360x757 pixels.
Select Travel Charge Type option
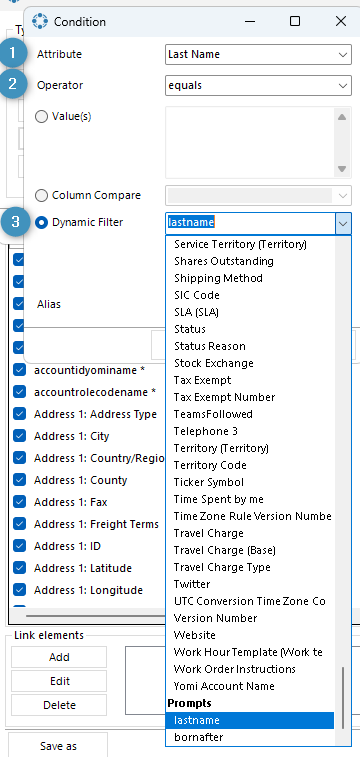pyautogui.click(x=222, y=567)
